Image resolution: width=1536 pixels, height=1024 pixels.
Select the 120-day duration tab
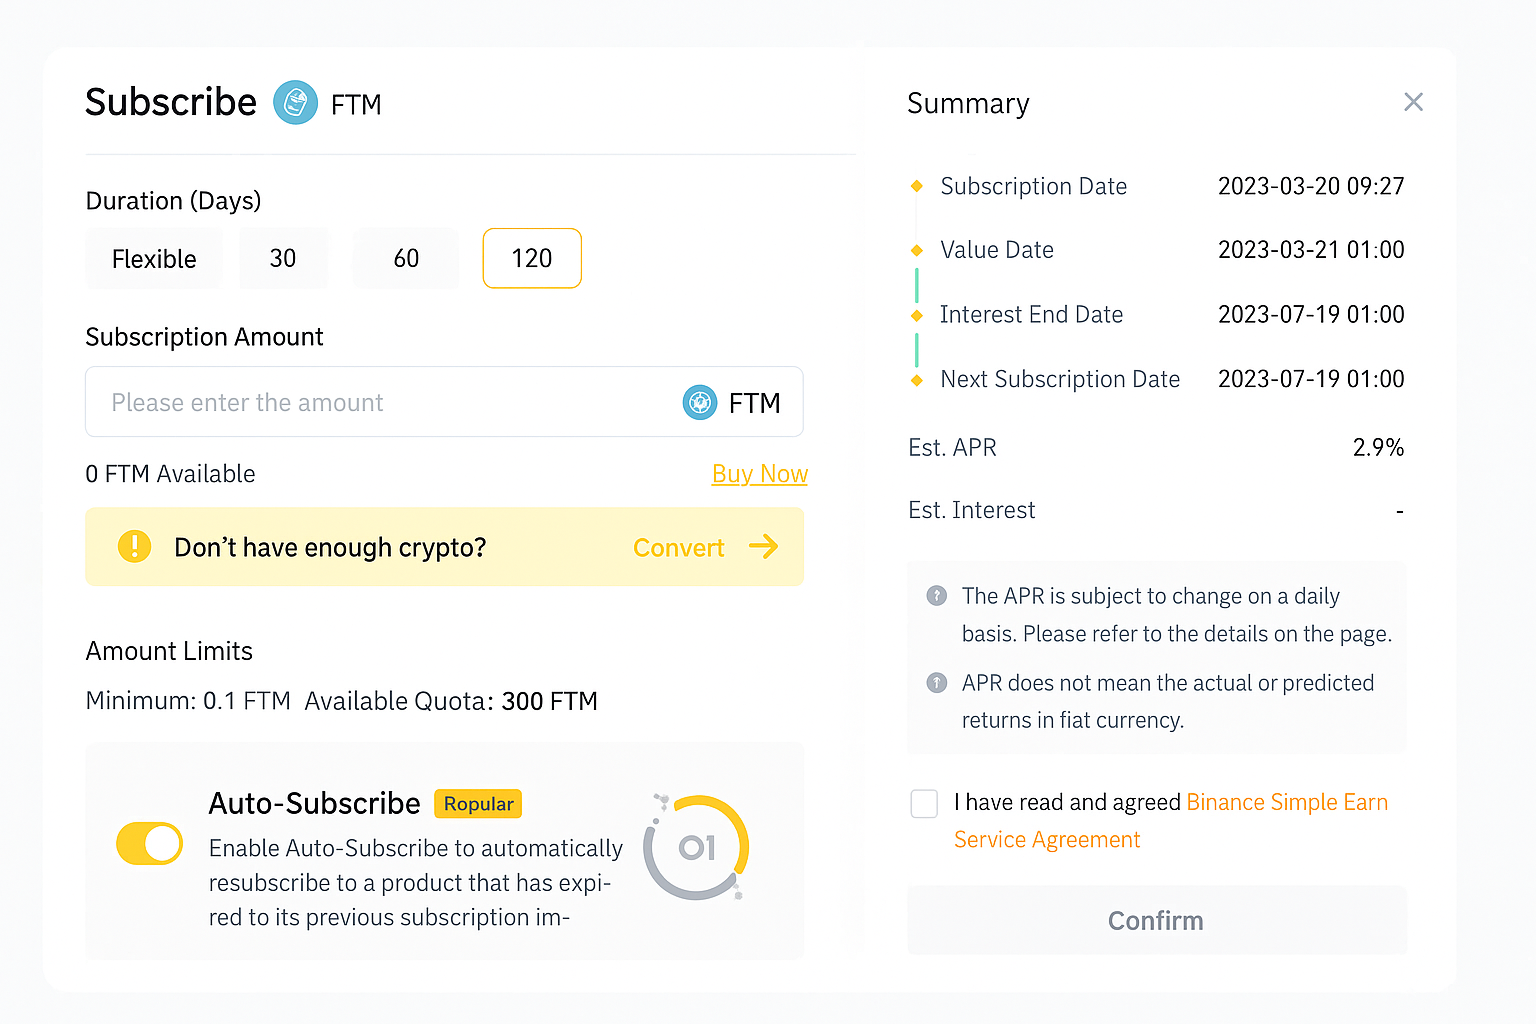point(531,258)
